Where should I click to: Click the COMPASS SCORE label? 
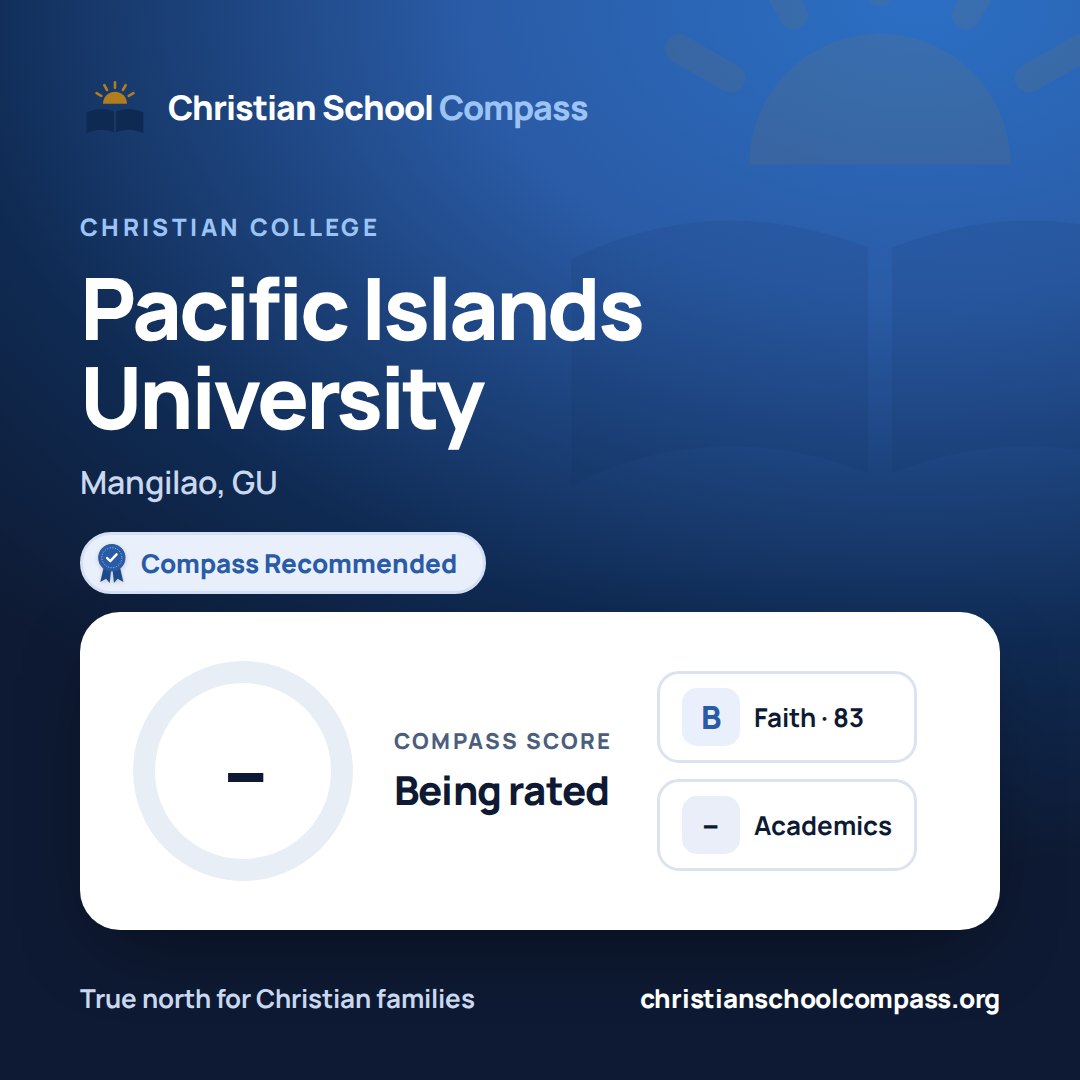[x=502, y=741]
